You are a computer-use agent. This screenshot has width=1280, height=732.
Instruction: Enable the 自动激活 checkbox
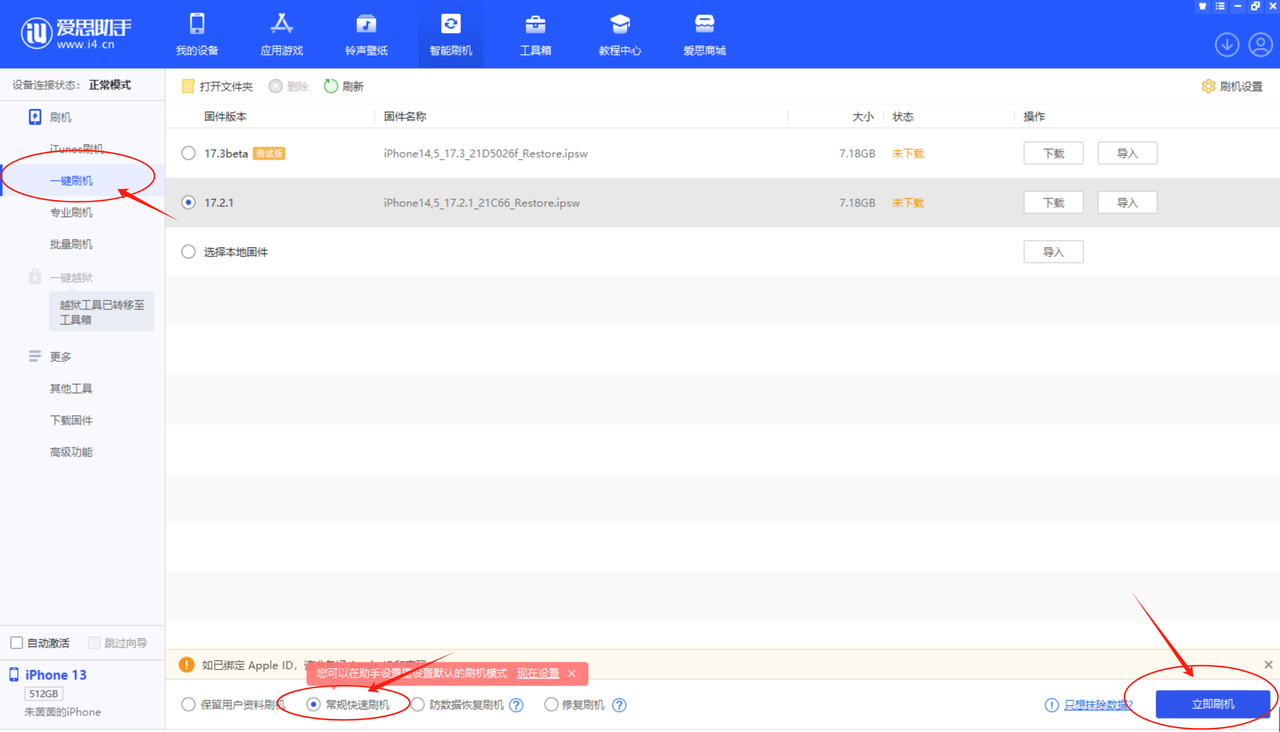coord(16,643)
